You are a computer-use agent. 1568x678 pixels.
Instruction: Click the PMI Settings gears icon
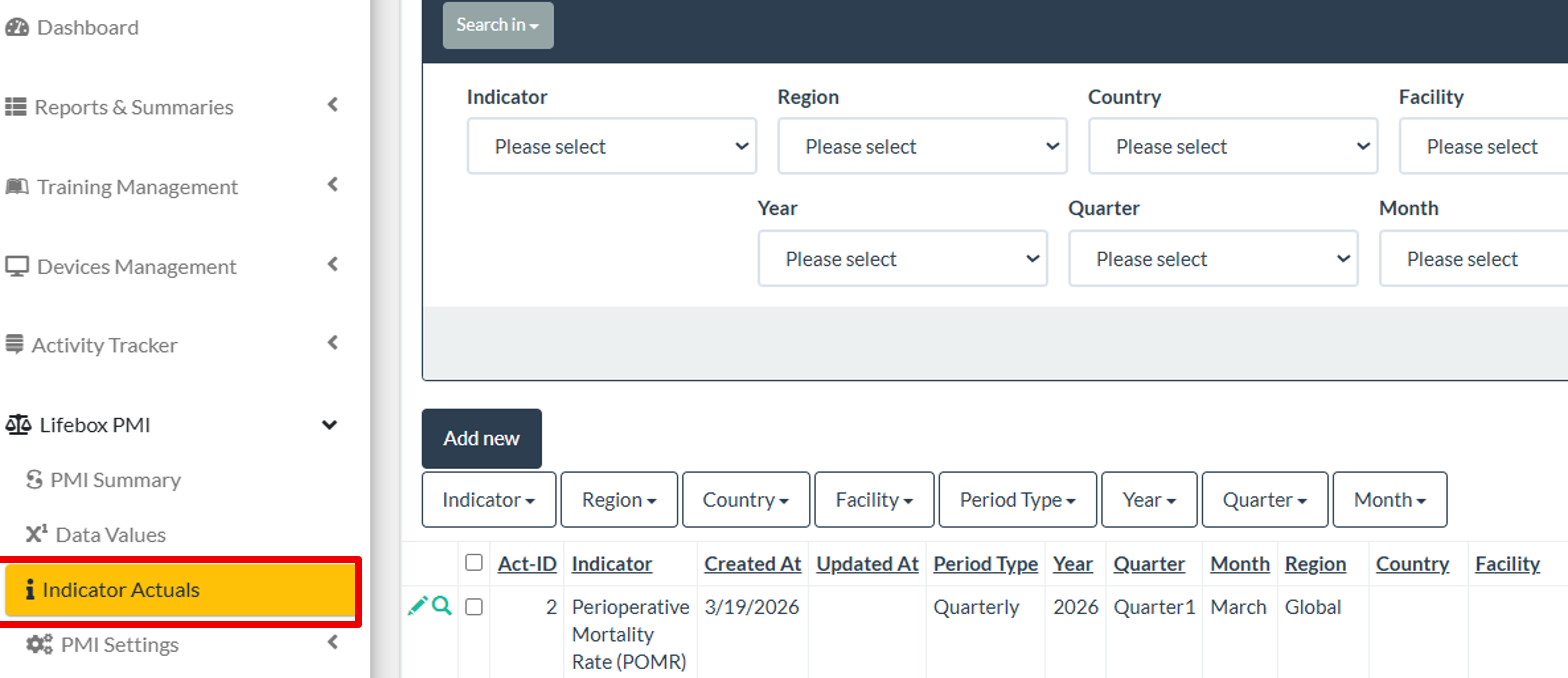pos(39,645)
